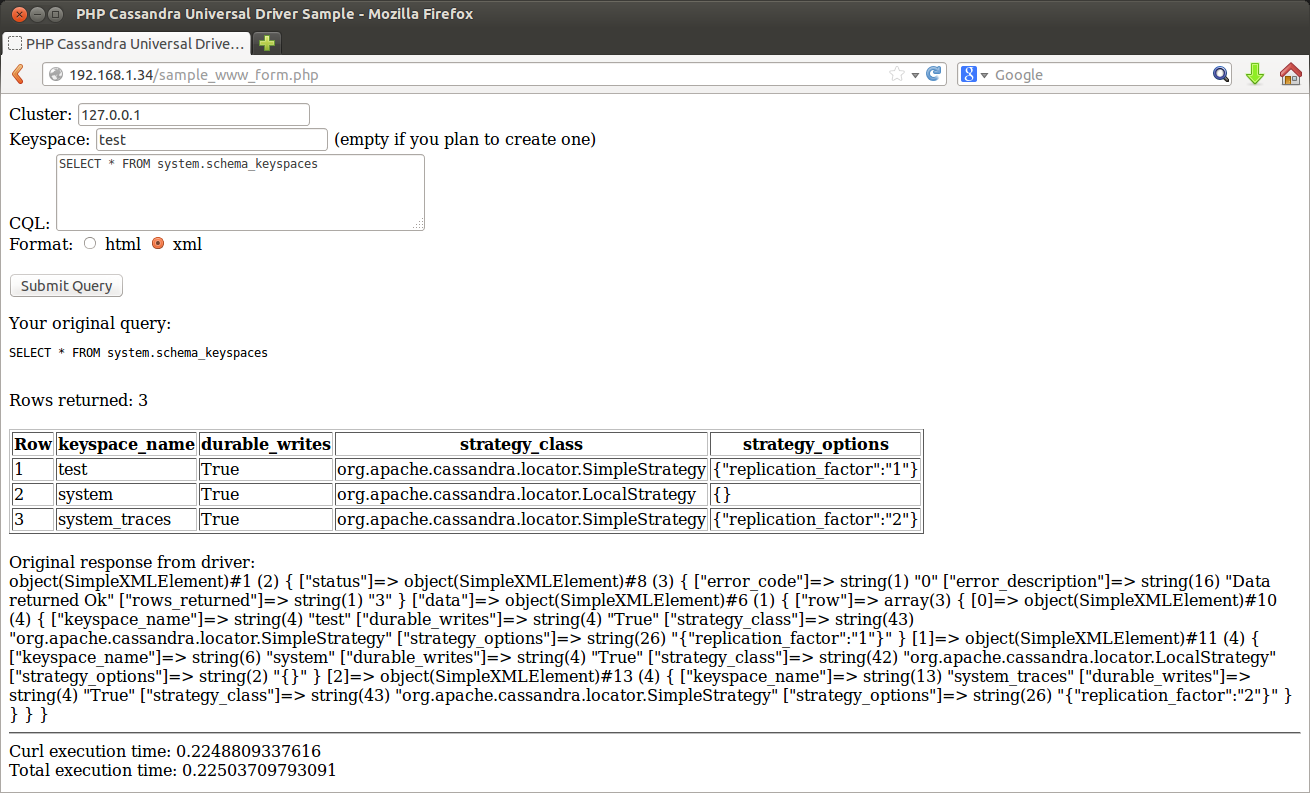Click the Curl execution time line

tap(165, 751)
